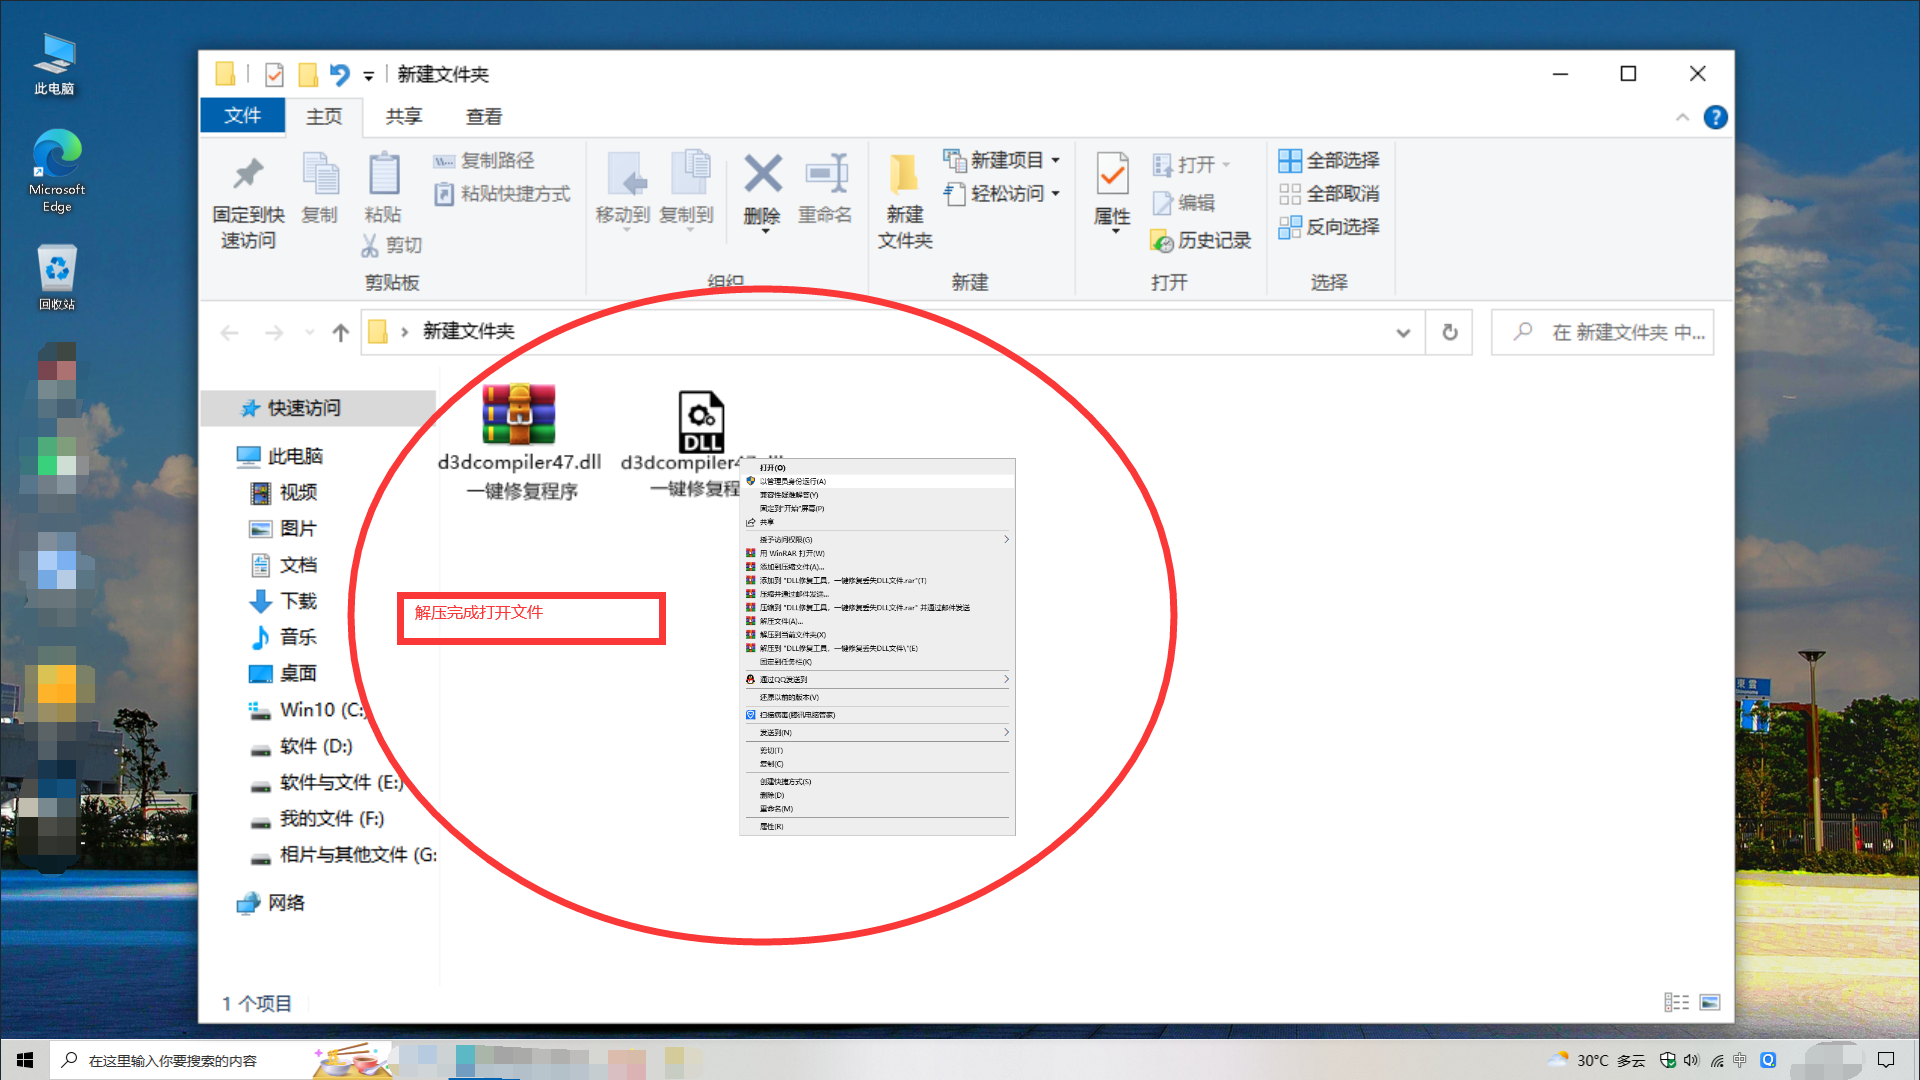
Task: Choose 用 WinRAR 打开 in the context menu
Action: 877,553
